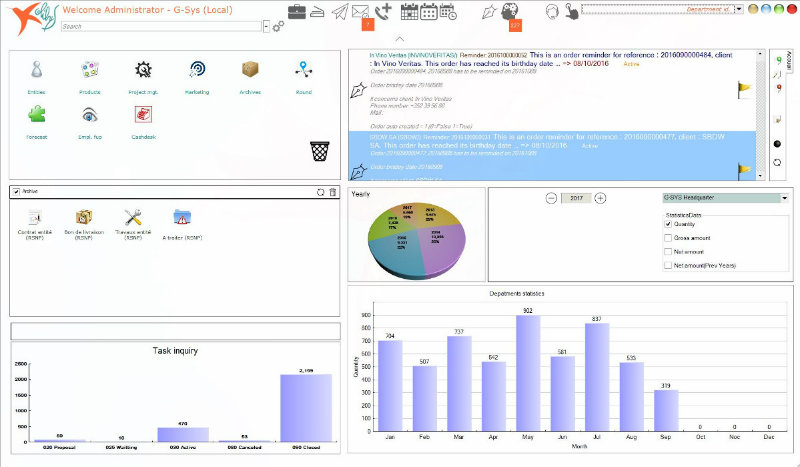This screenshot has width=800, height=467.
Task: Open the Department dropdown at top right
Action: click(737, 9)
